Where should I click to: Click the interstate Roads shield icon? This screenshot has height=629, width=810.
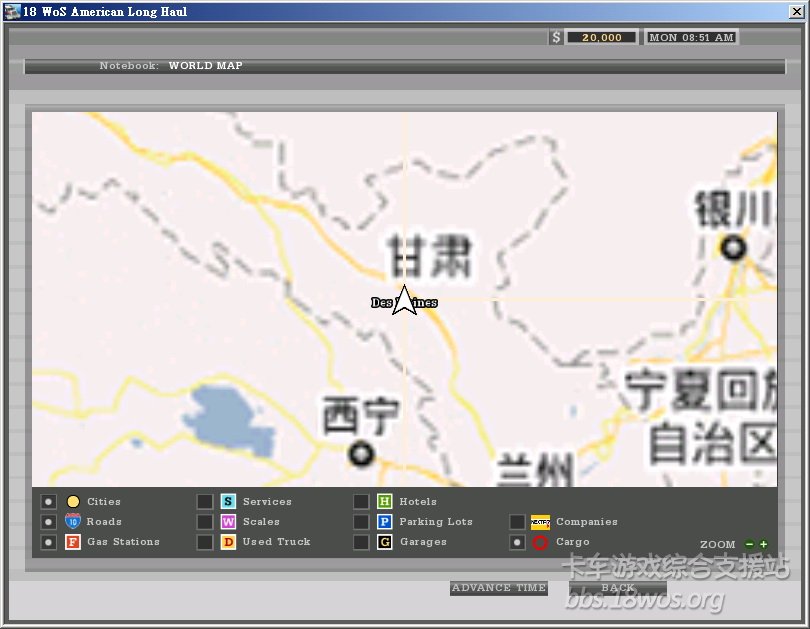coord(73,522)
